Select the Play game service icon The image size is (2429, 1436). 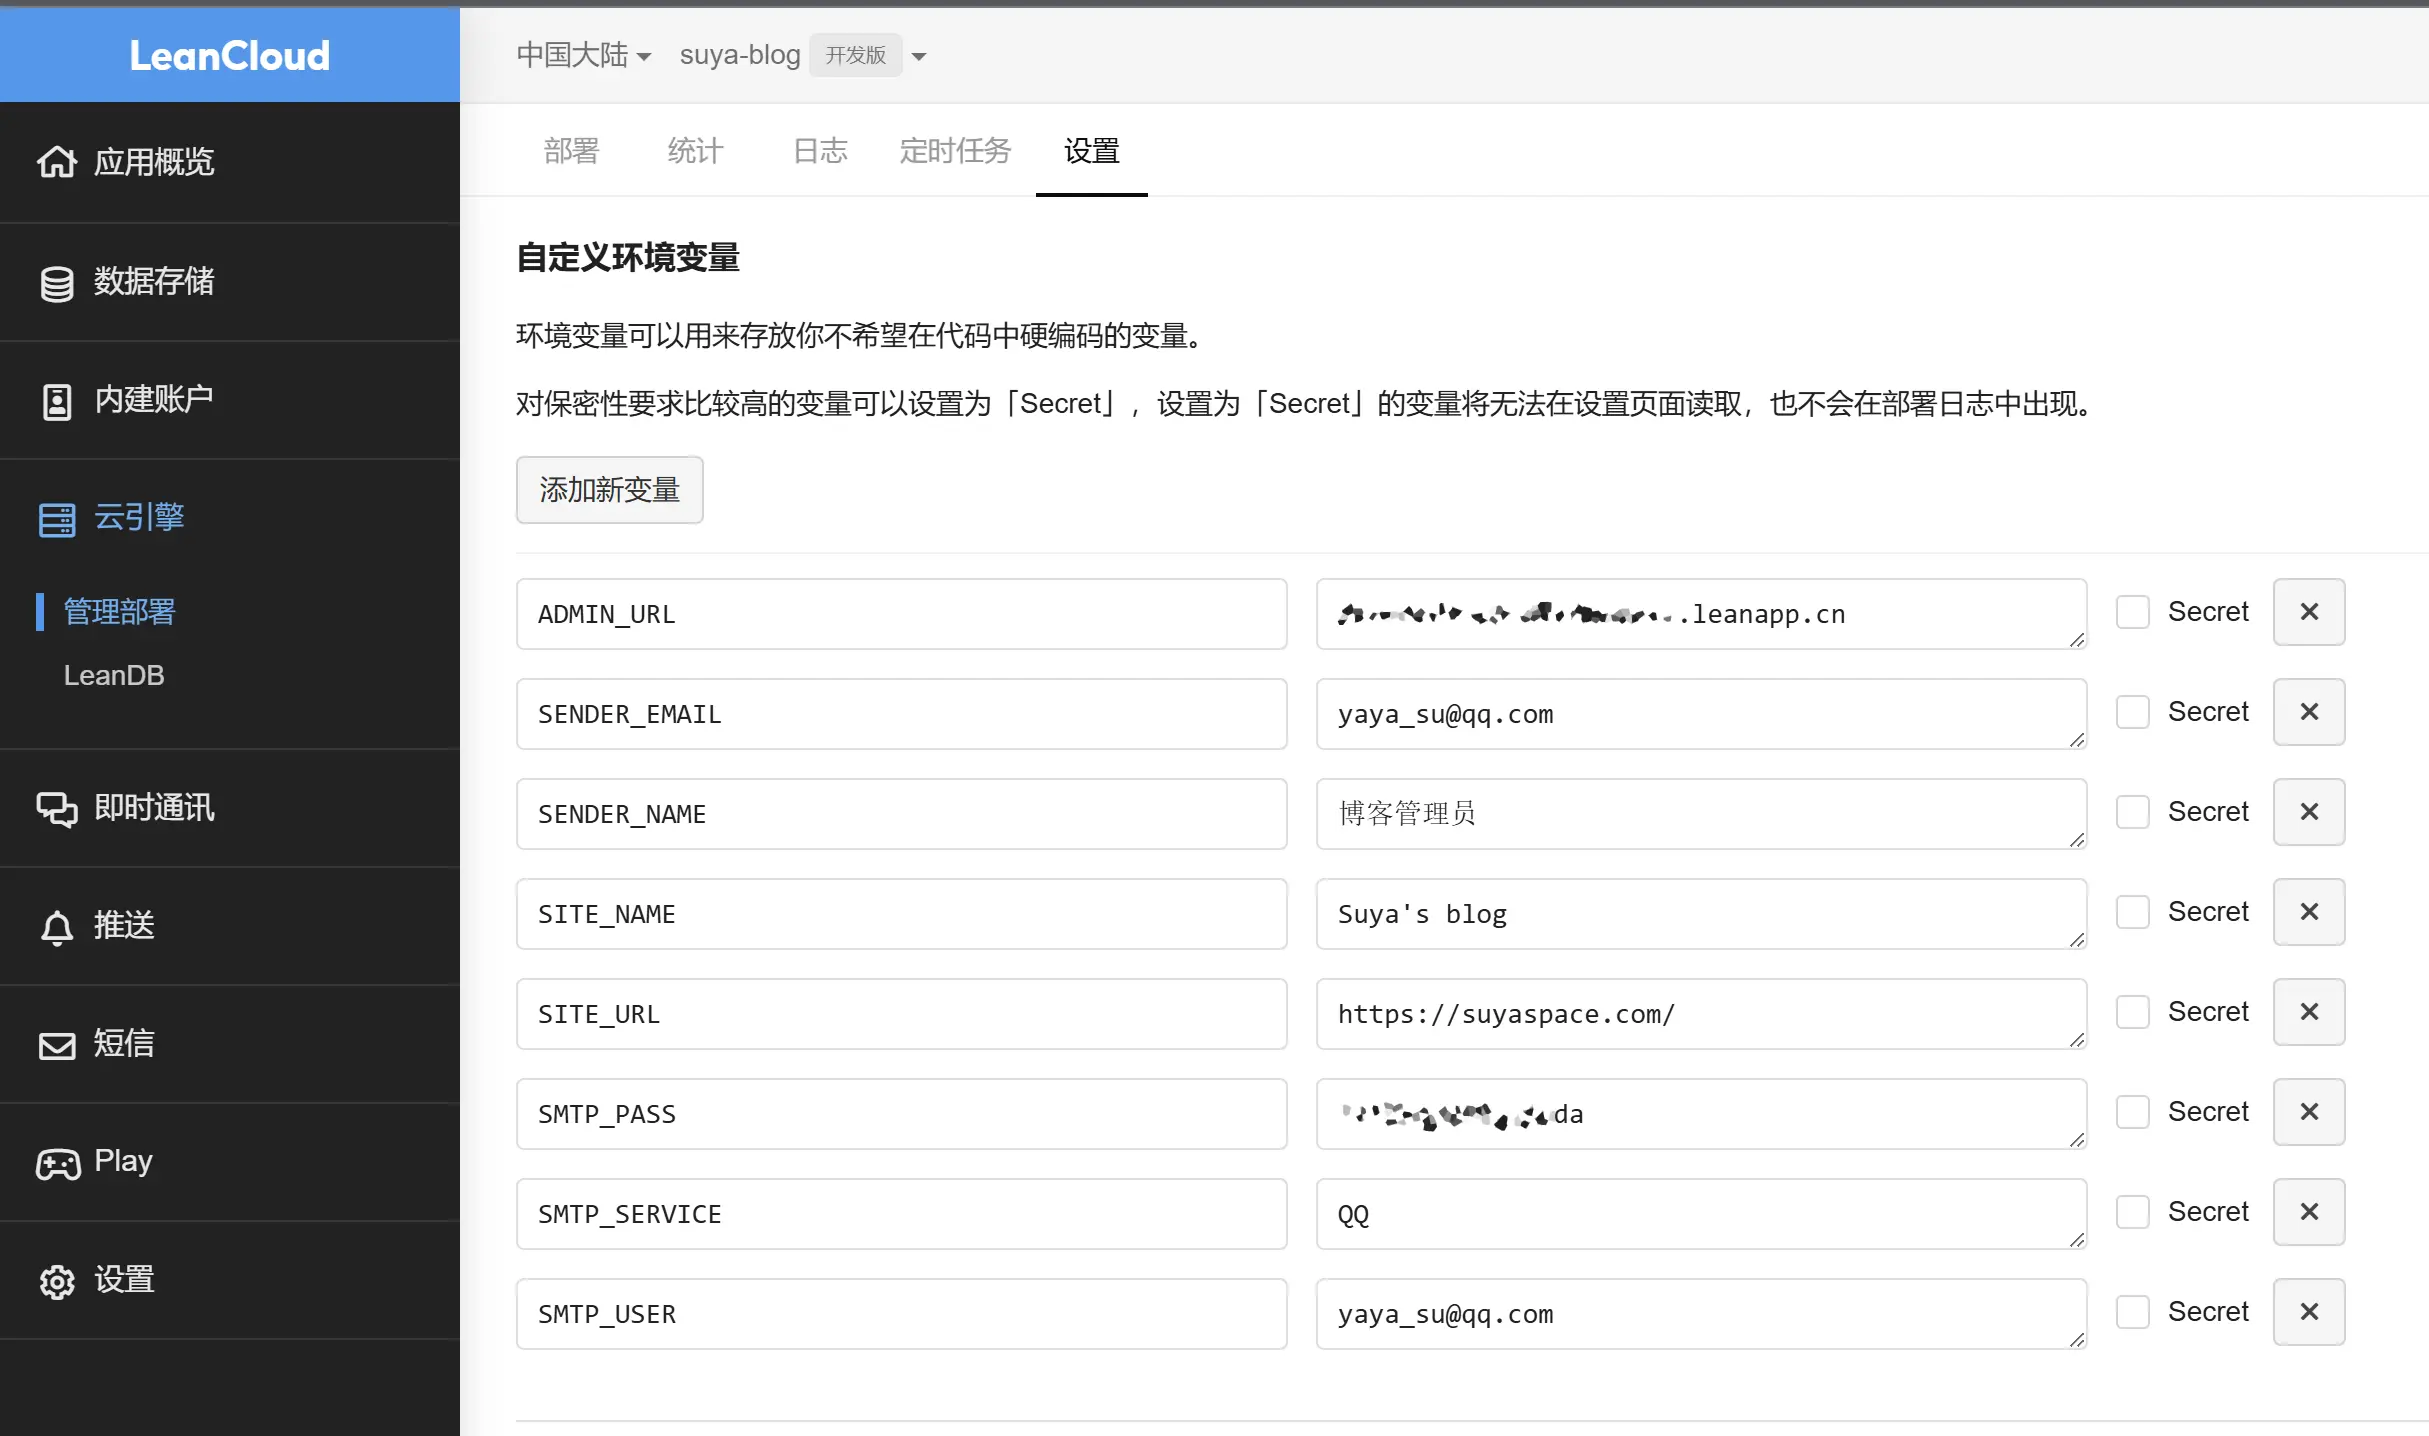pos(57,1162)
